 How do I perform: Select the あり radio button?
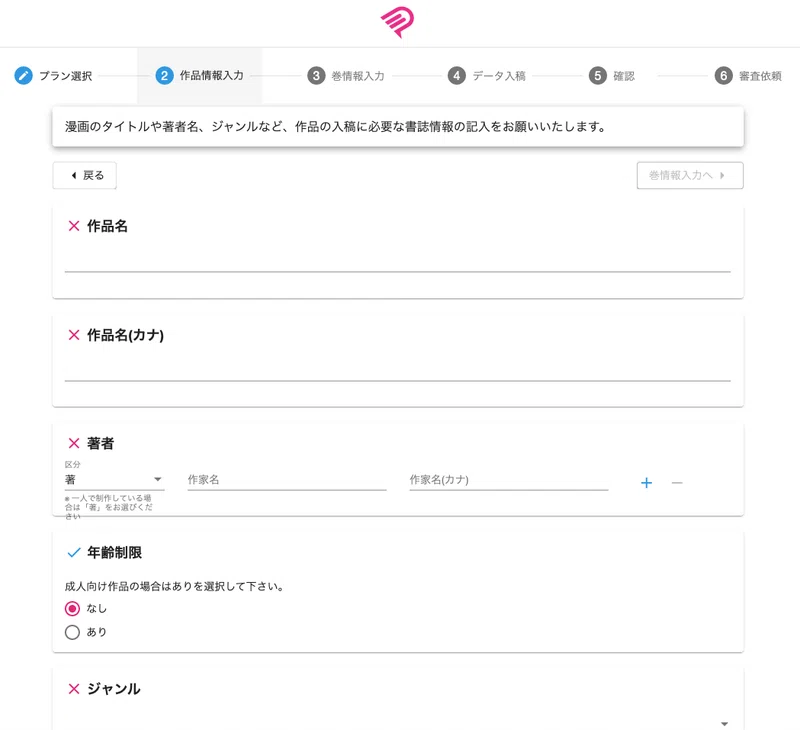pyautogui.click(x=72, y=632)
